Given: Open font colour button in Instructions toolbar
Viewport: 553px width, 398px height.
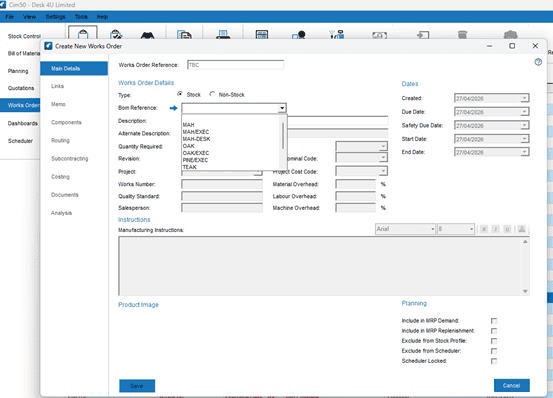Looking at the screenshot, I should tap(522, 229).
